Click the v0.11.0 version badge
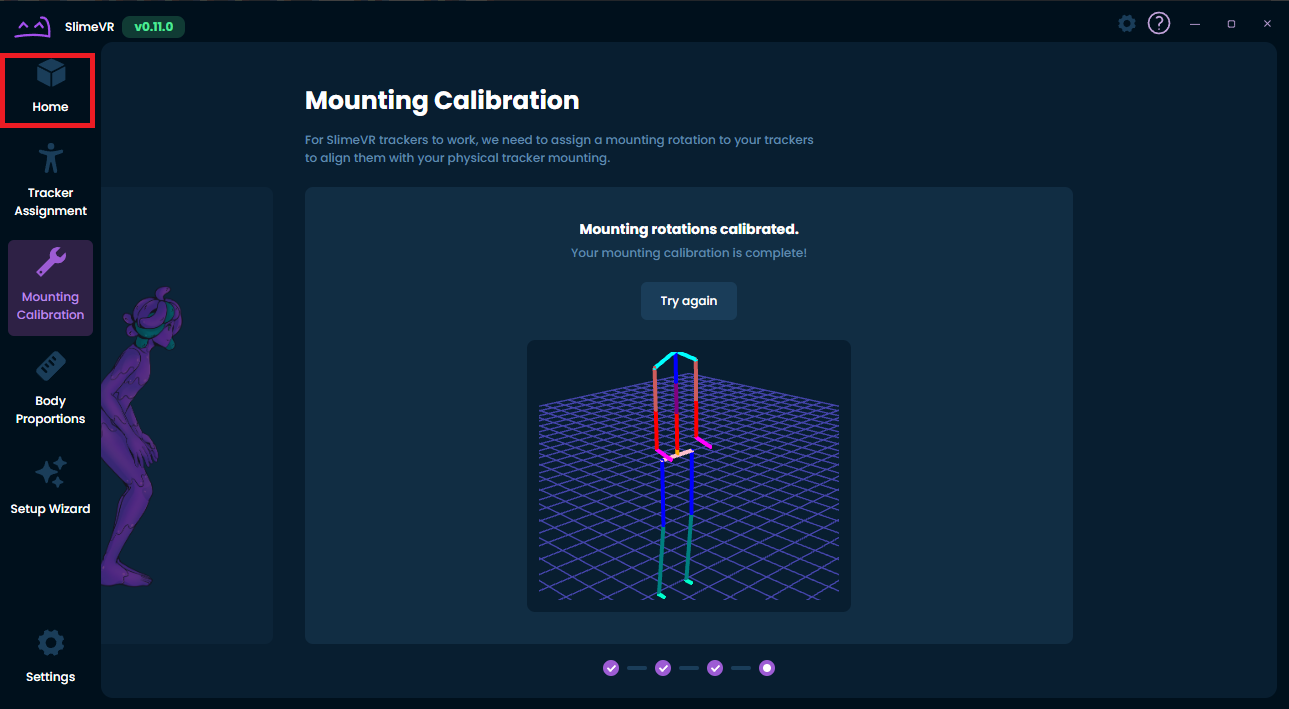Viewport: 1289px width, 709px height. (153, 27)
